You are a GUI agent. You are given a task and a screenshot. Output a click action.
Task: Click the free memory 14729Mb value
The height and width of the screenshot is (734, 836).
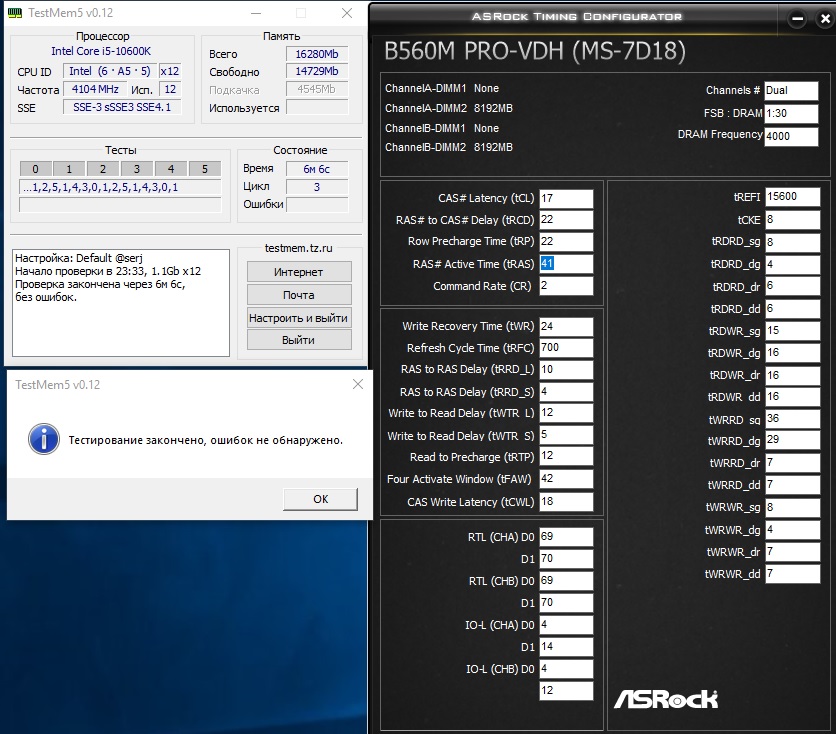317,71
